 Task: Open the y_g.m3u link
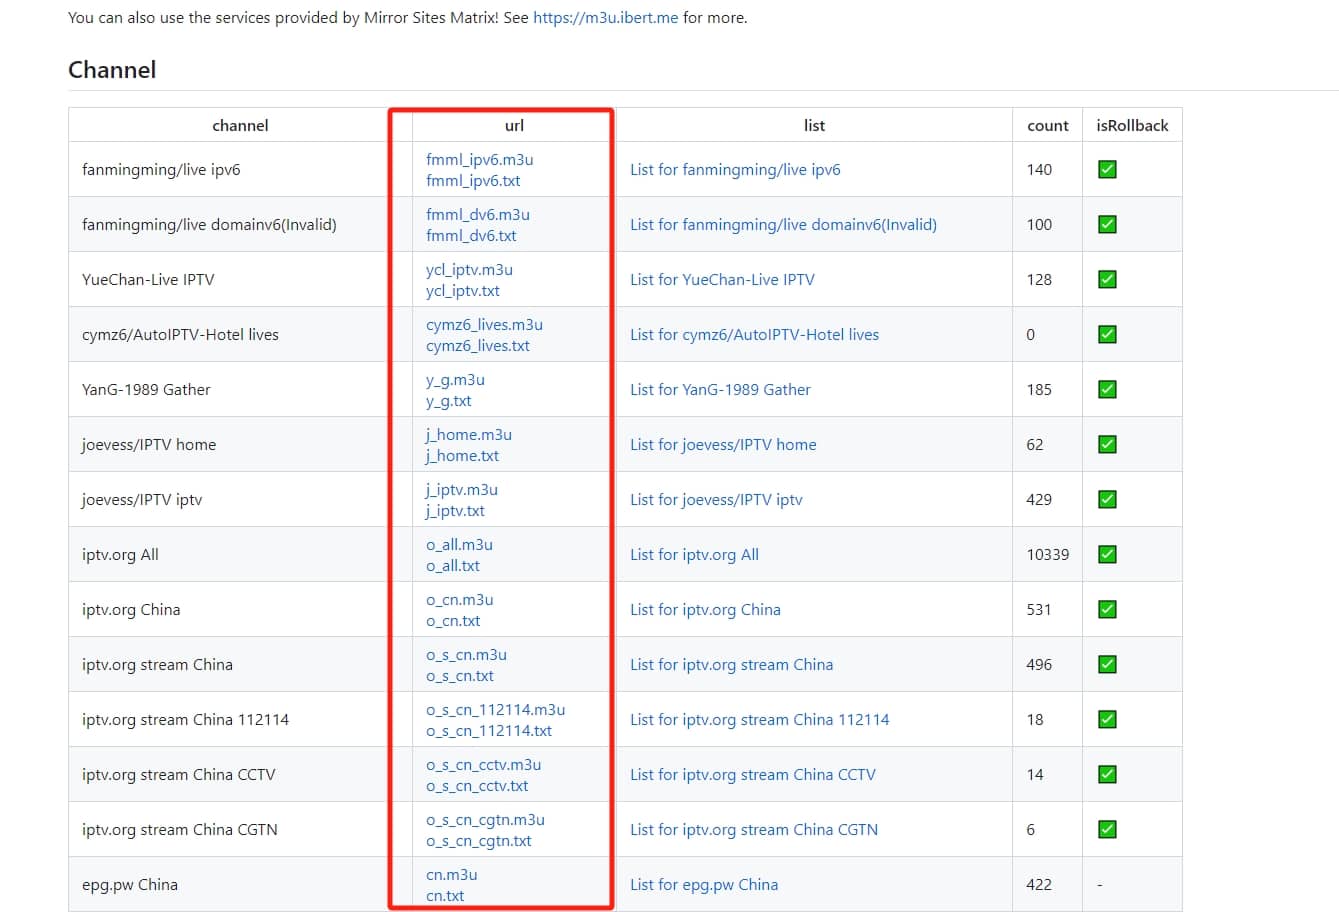[455, 379]
